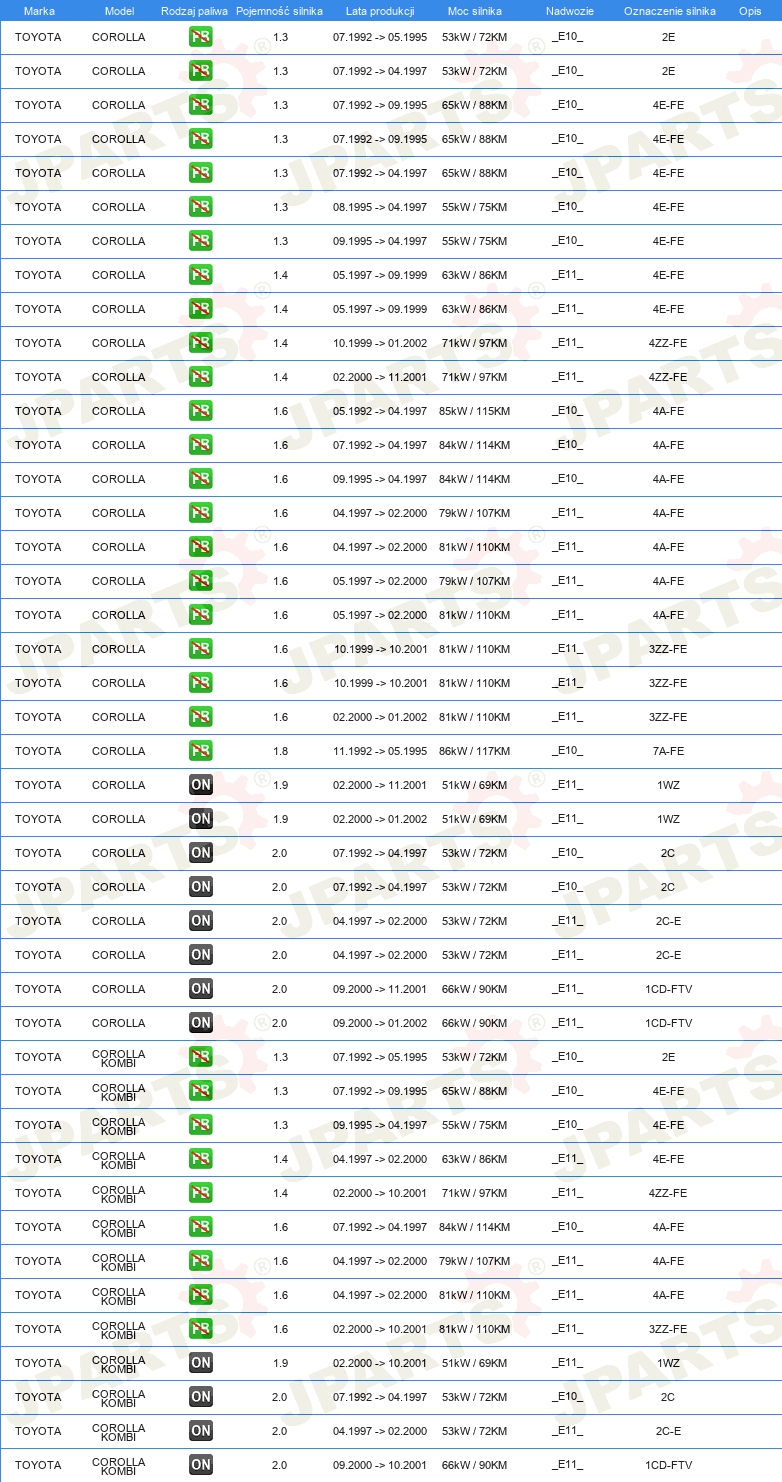Click the Pojemność silnika column header

(279, 11)
